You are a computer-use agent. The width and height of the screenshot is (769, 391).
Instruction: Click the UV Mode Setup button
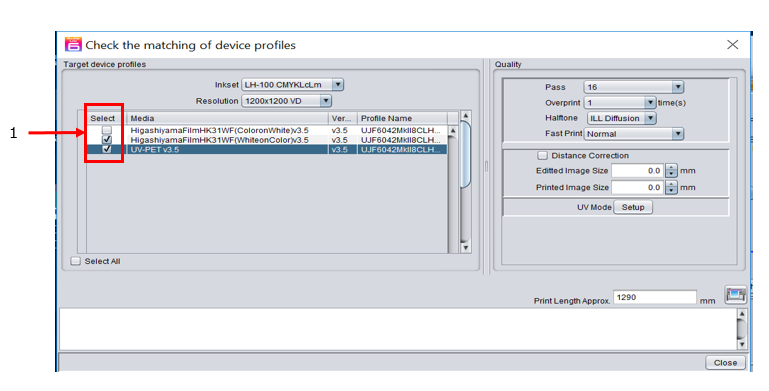(633, 207)
